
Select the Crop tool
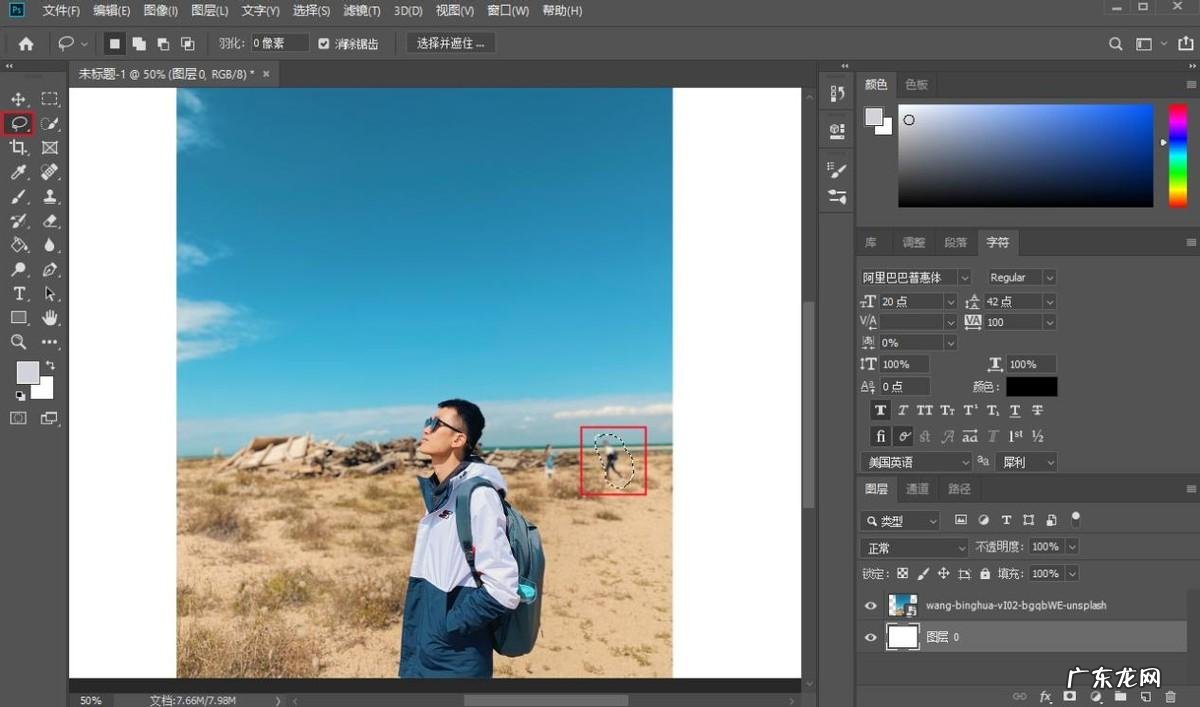pyautogui.click(x=18, y=147)
